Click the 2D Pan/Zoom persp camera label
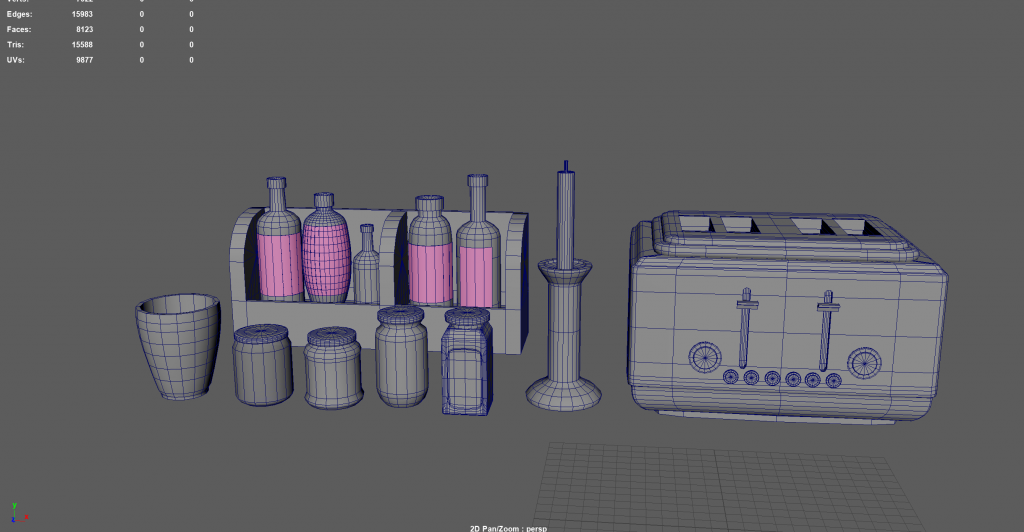The height and width of the screenshot is (532, 1024). [x=508, y=528]
